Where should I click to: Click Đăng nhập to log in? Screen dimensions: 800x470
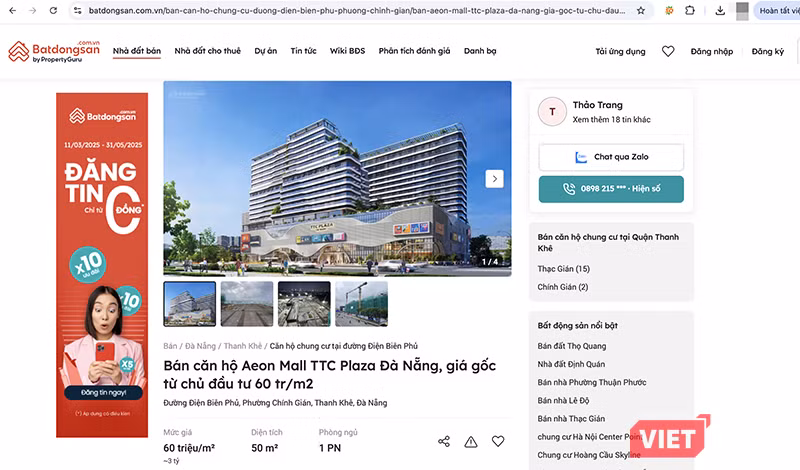(x=712, y=52)
